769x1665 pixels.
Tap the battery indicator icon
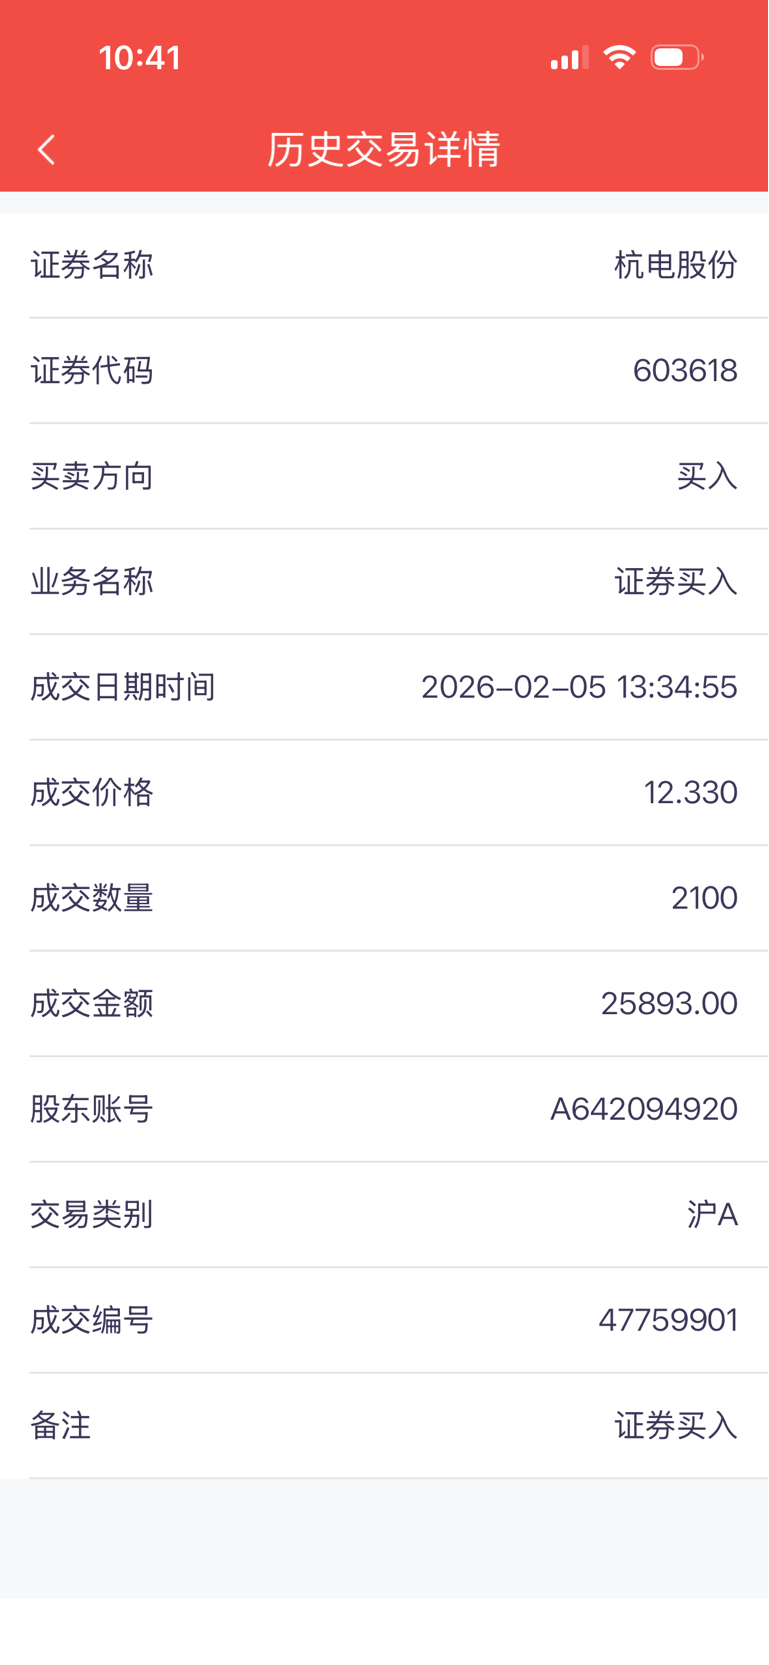pyautogui.click(x=677, y=57)
